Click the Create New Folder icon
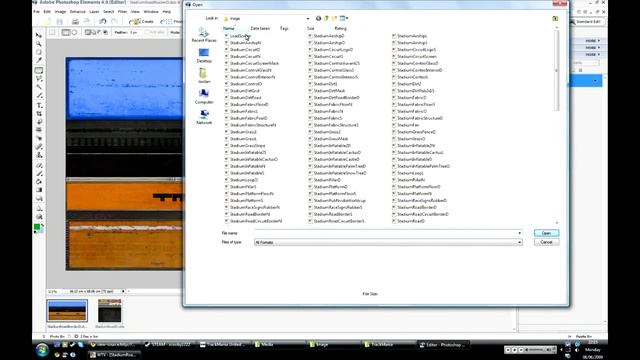 334,18
